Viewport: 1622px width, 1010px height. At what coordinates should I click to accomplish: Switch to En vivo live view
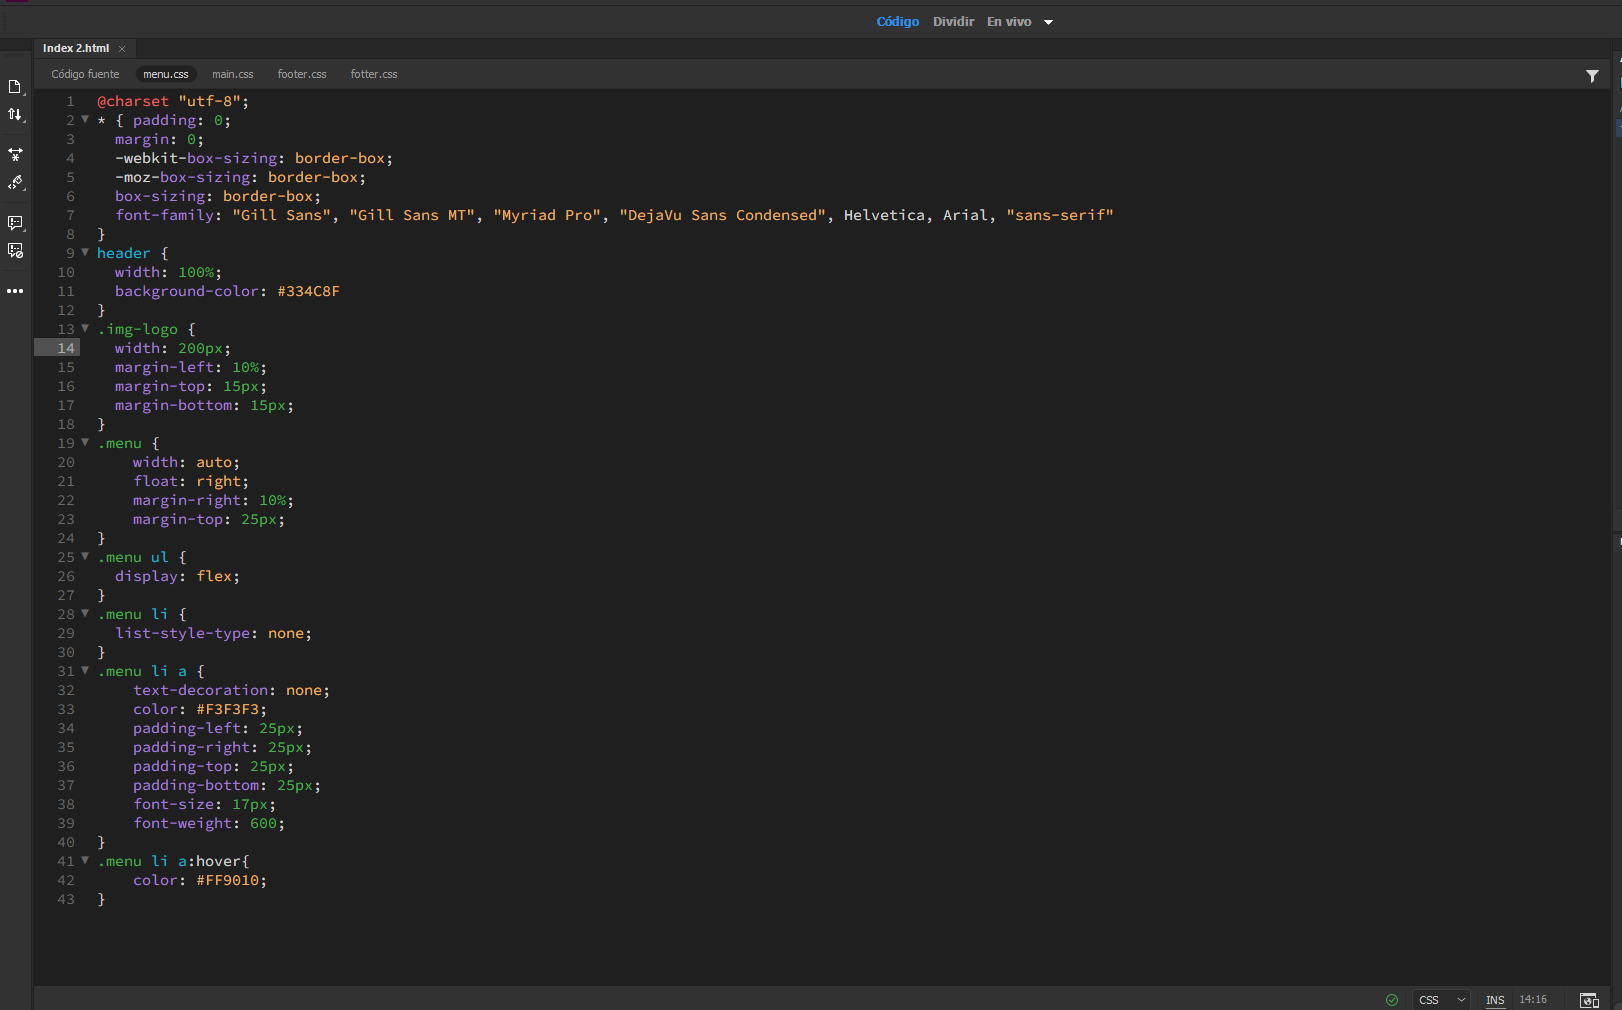point(1009,21)
